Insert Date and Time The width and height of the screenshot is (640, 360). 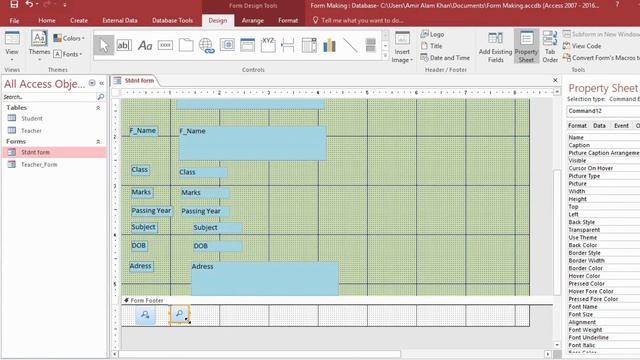pyautogui.click(x=445, y=58)
